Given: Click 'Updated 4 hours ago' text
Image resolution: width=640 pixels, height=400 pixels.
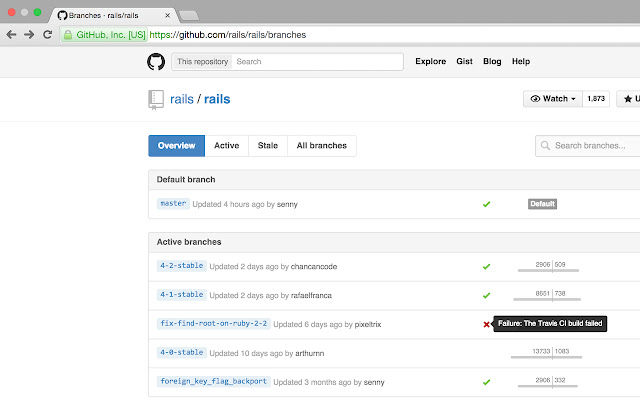Looking at the screenshot, I should tap(228, 204).
